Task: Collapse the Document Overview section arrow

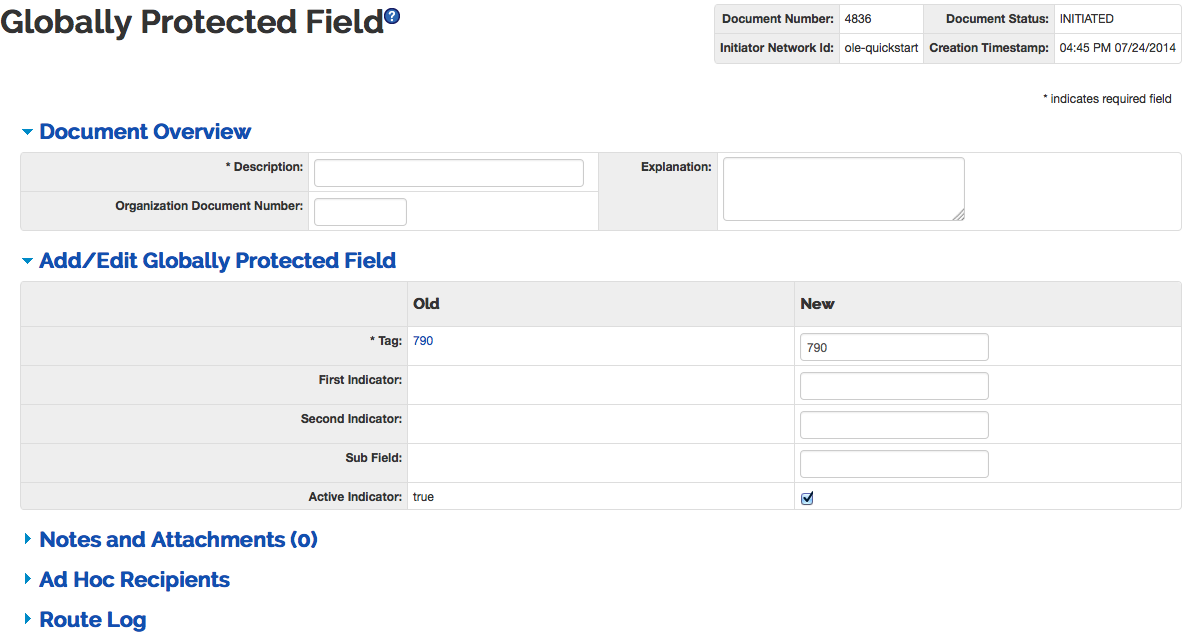Action: (x=27, y=132)
